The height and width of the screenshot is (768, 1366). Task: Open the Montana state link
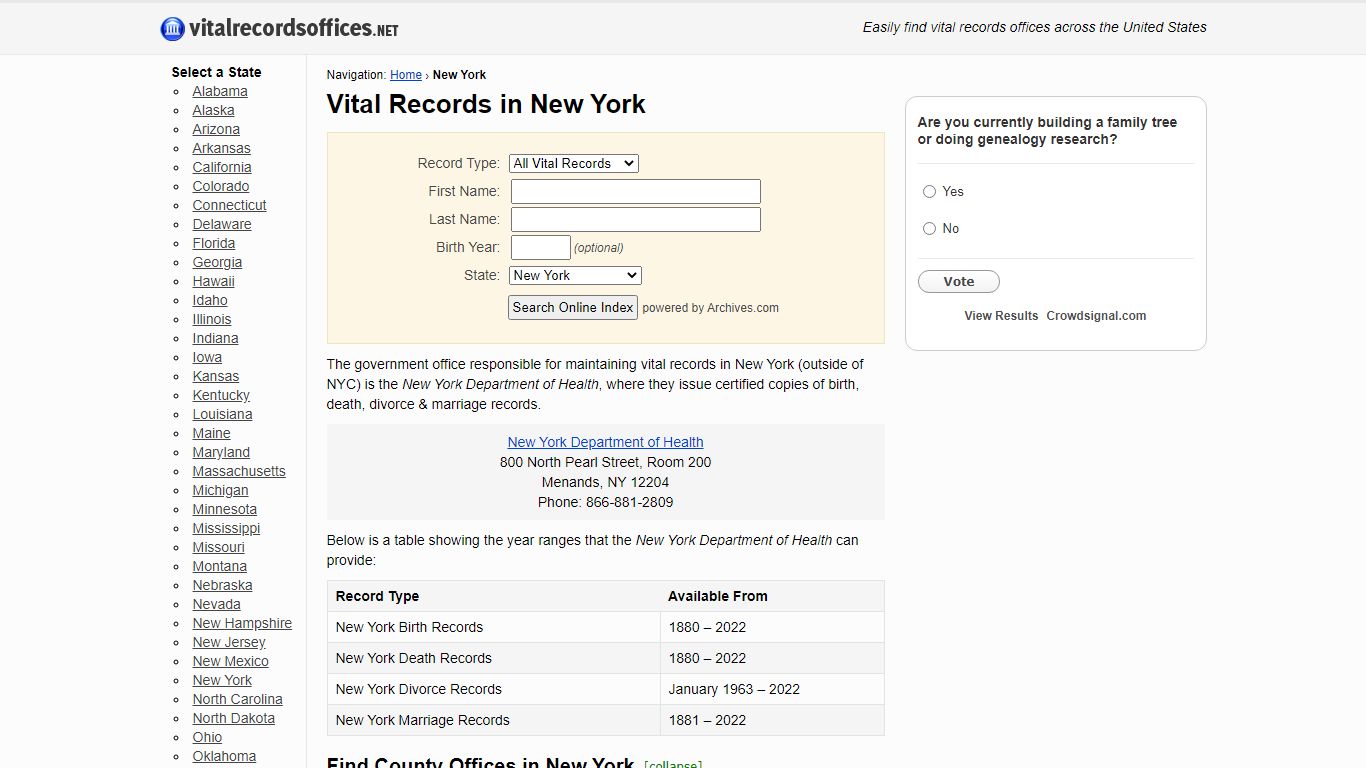(x=219, y=566)
